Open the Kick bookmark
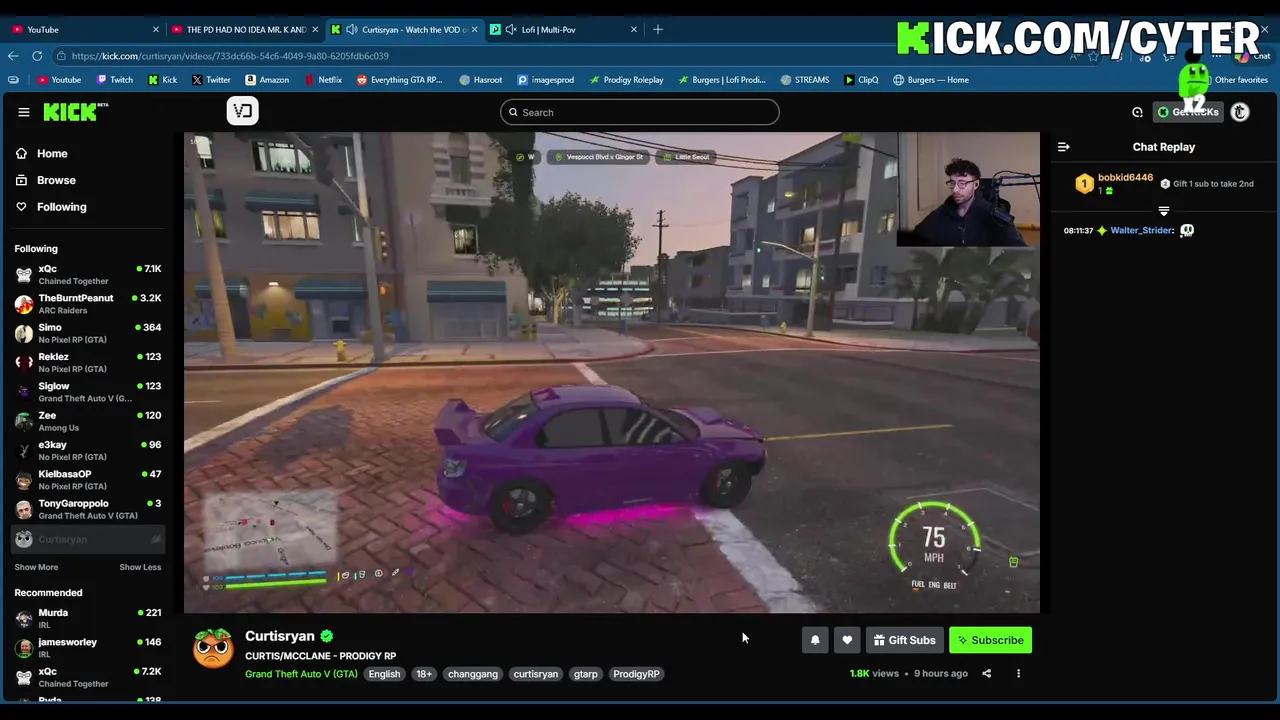The image size is (1280, 720). (x=163, y=80)
